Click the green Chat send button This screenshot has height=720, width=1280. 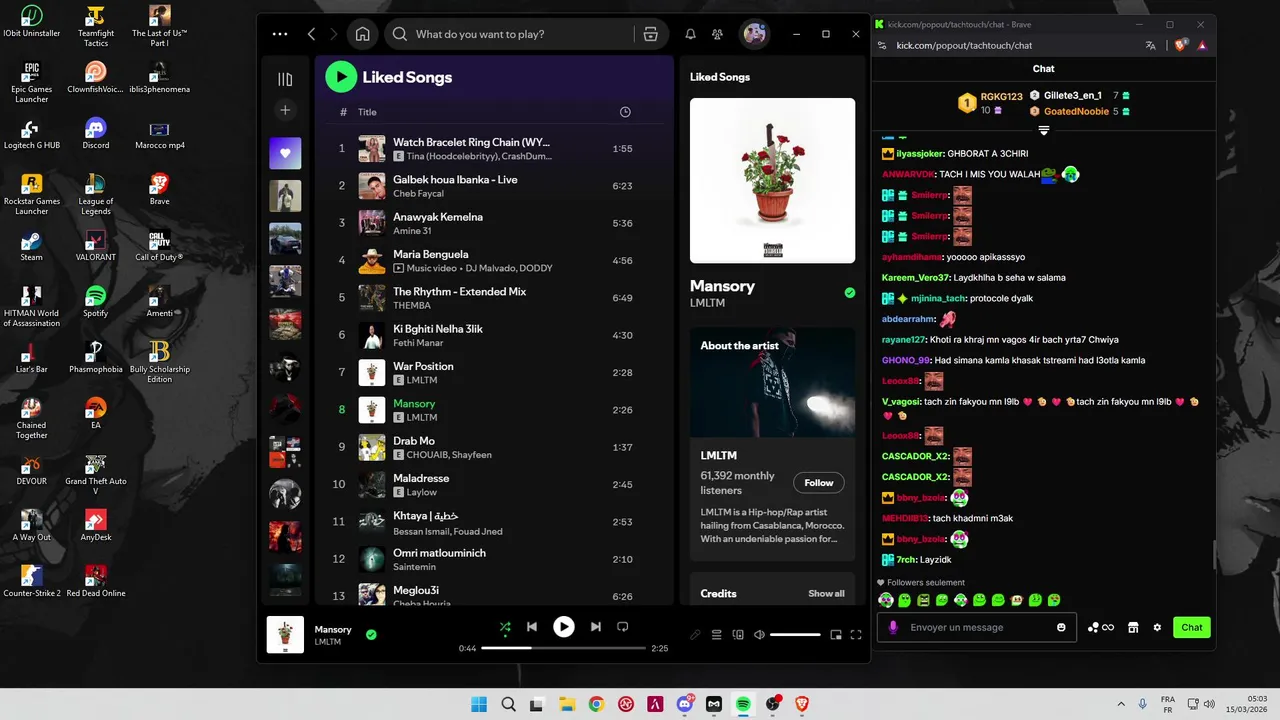1192,627
